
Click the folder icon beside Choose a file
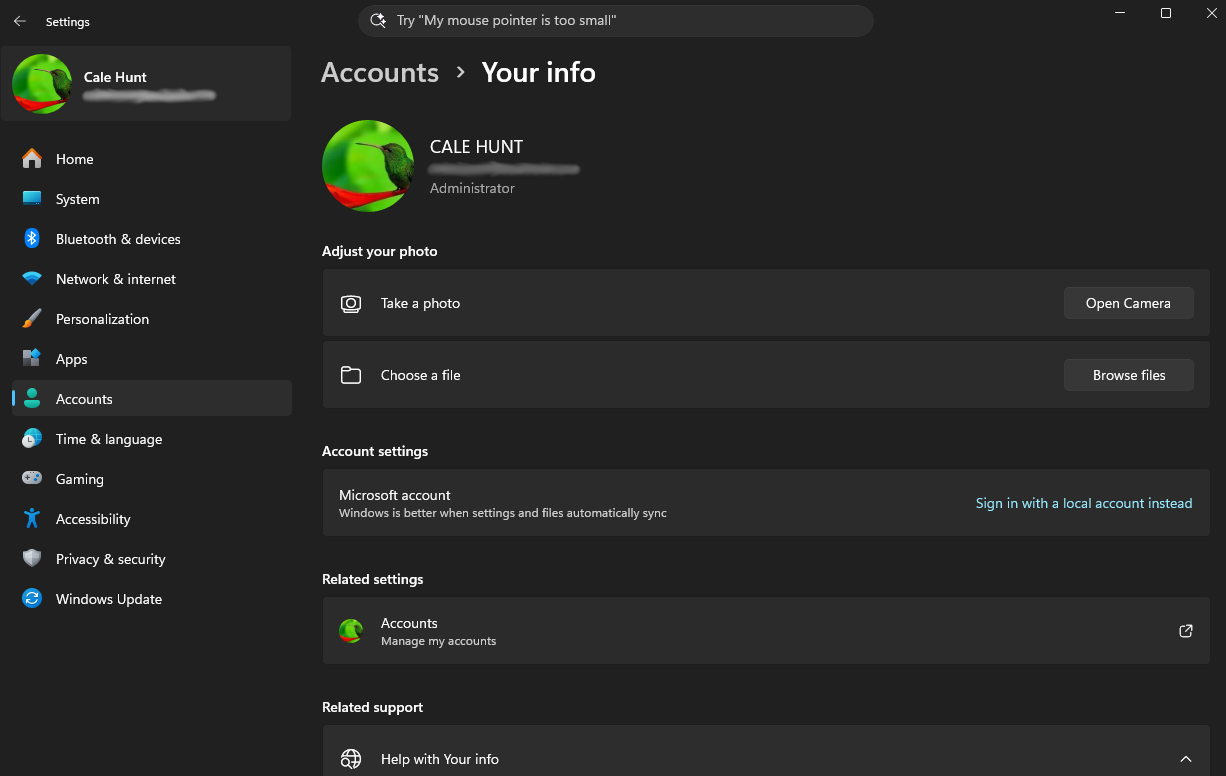[x=350, y=375]
